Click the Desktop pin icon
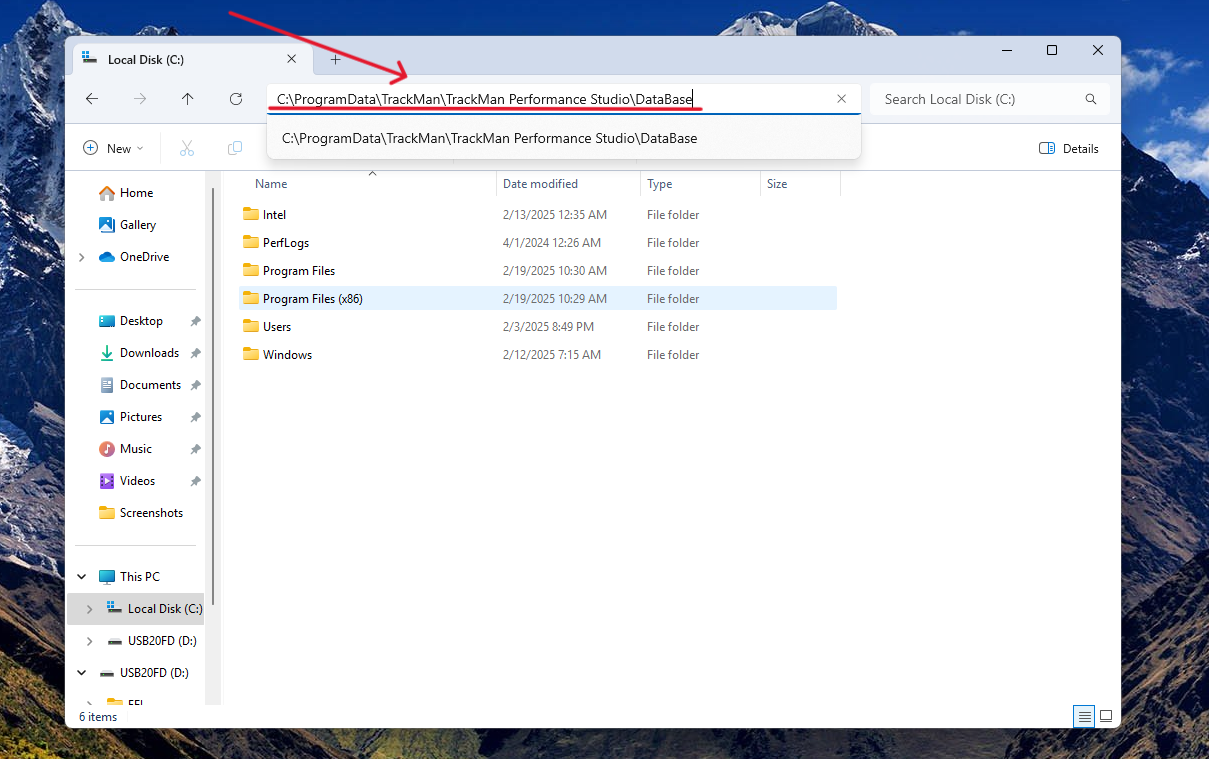This screenshot has width=1209, height=759. pos(196,321)
